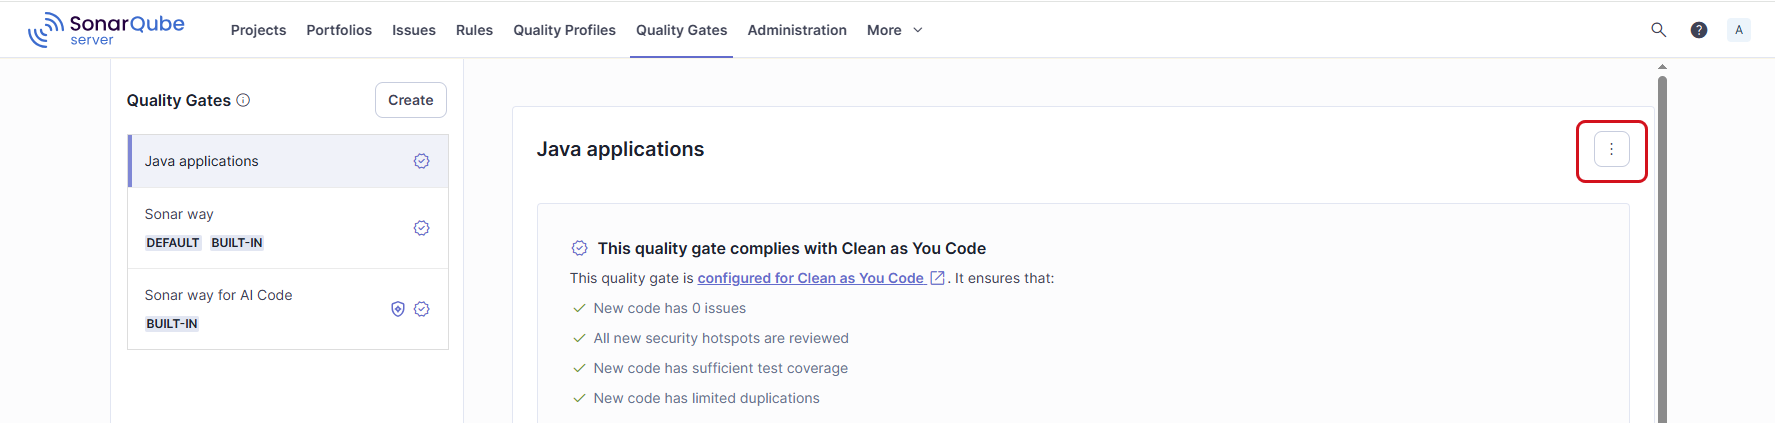
Task: Click the vertical scrollbar on the right
Action: [x=1662, y=250]
